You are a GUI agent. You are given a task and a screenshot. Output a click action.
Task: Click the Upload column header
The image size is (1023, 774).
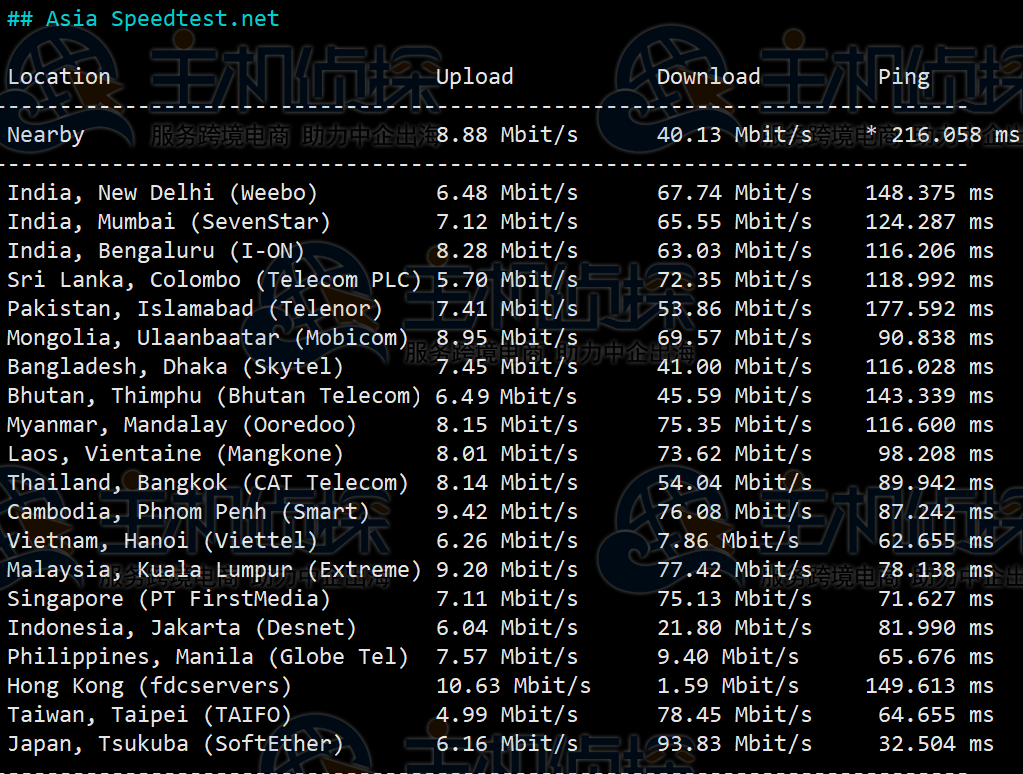(x=474, y=77)
